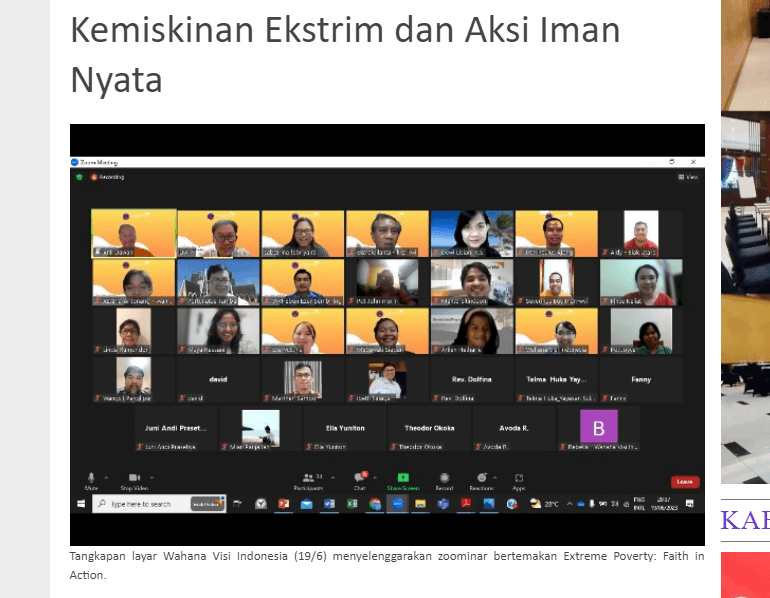Click the green Share Screen icon
This screenshot has width=770, height=598.
point(403,477)
